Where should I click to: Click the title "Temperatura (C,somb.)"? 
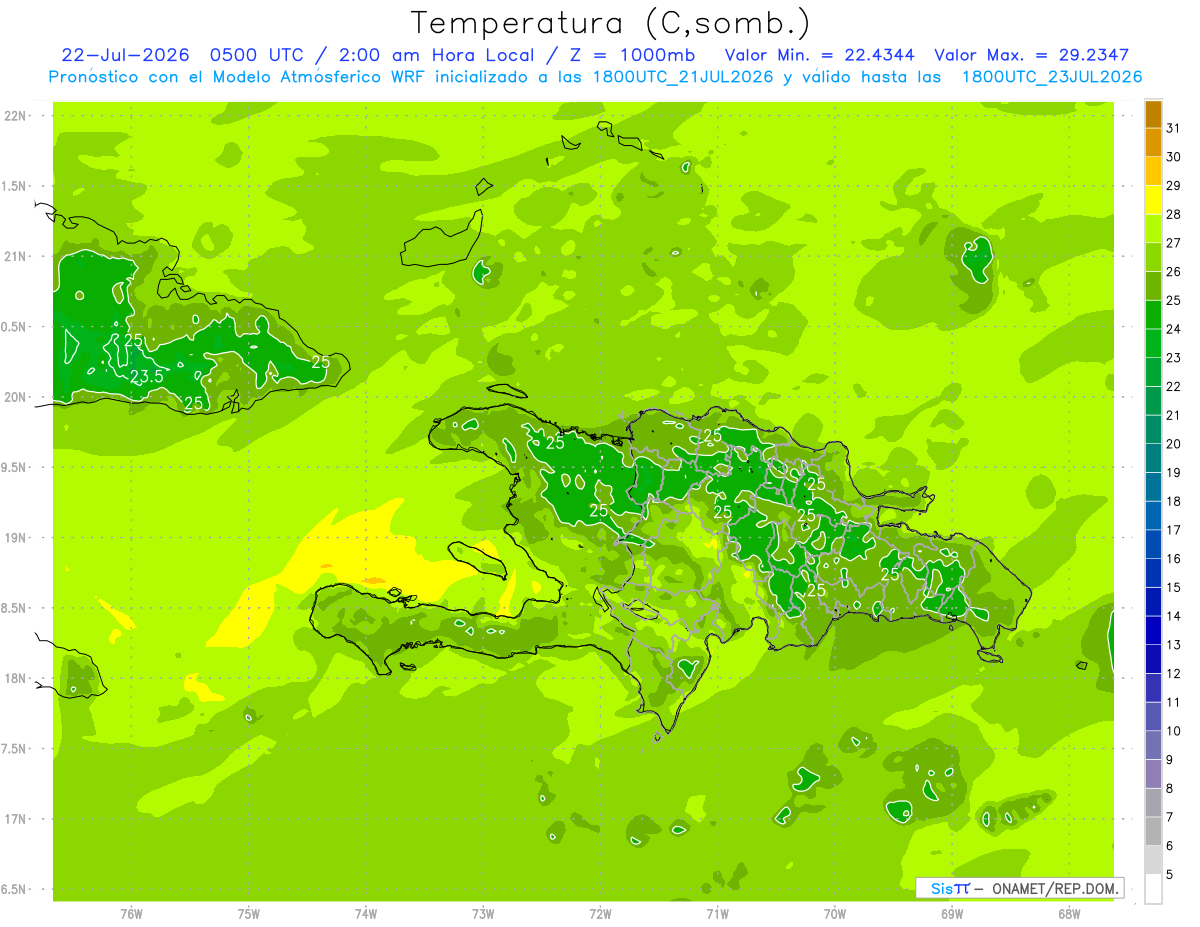(x=610, y=23)
